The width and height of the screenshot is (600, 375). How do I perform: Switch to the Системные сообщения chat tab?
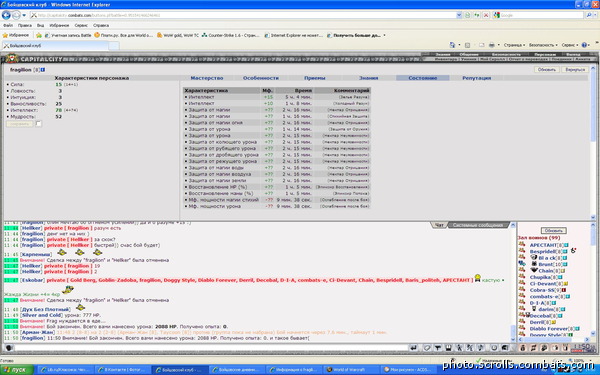[x=478, y=225]
